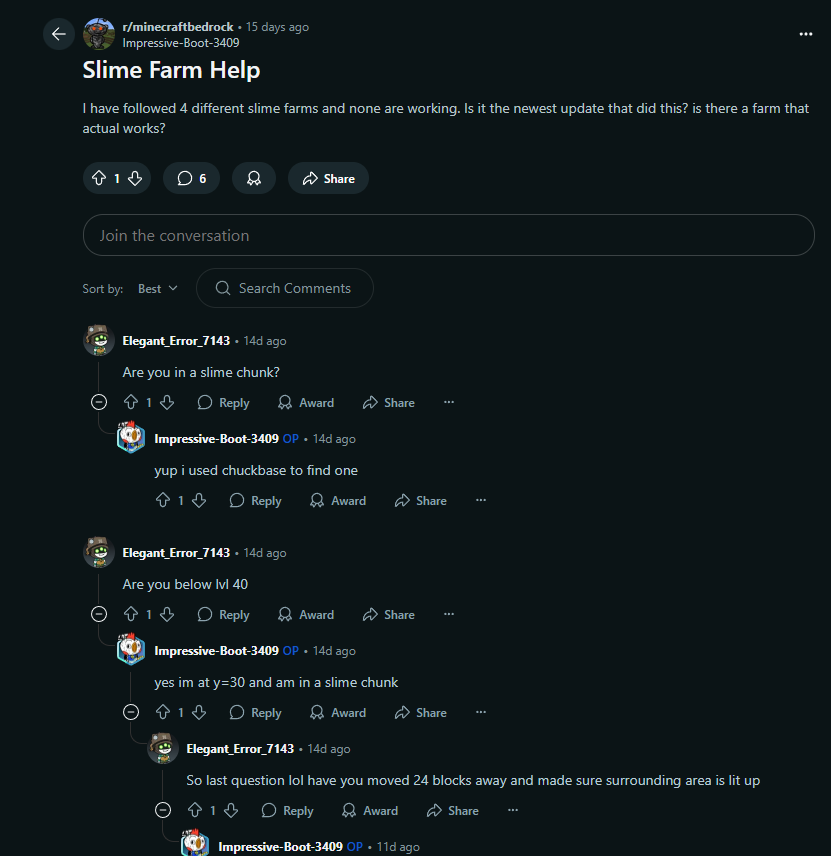
Task: Collapse the "Are you in a slime chunk?" thread
Action: (x=99, y=402)
